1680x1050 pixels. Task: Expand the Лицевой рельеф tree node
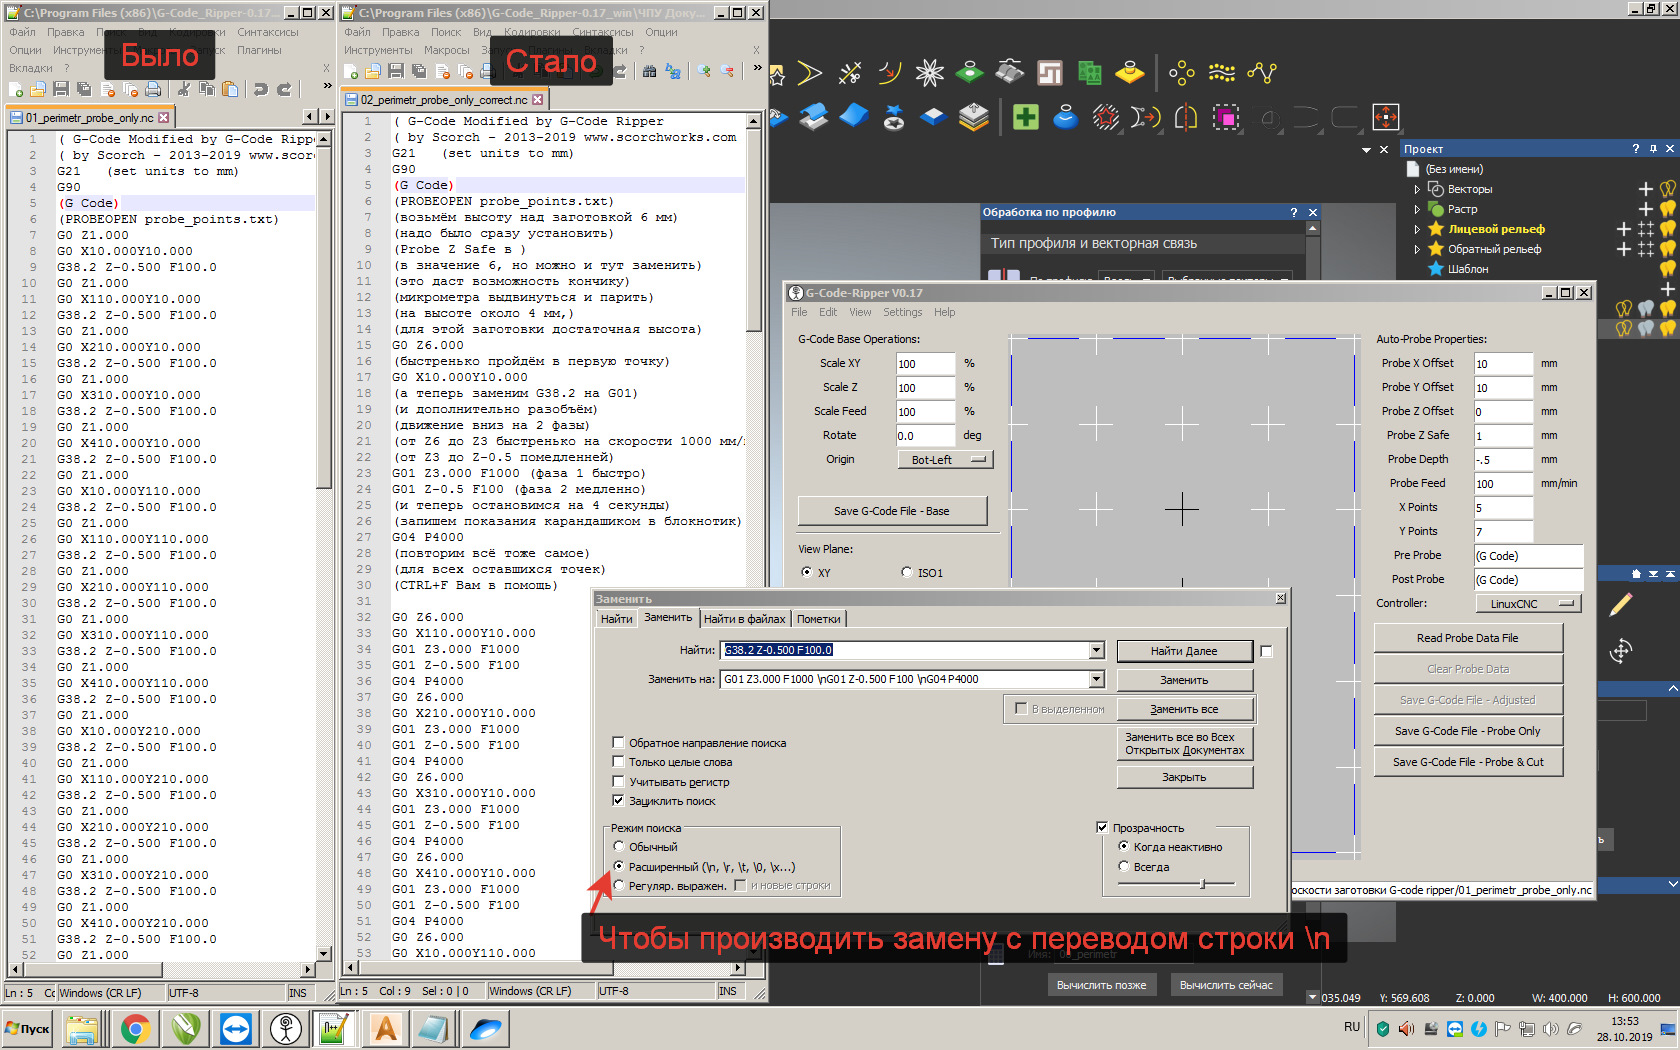pos(1417,229)
